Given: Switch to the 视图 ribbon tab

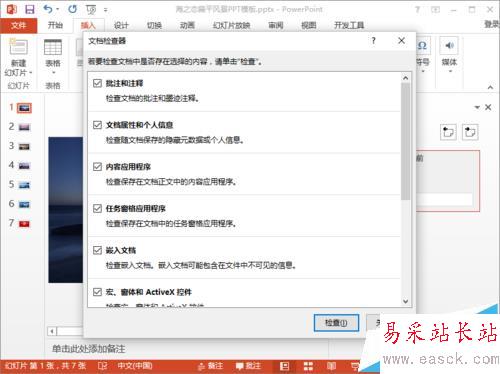Looking at the screenshot, I should tap(308, 25).
